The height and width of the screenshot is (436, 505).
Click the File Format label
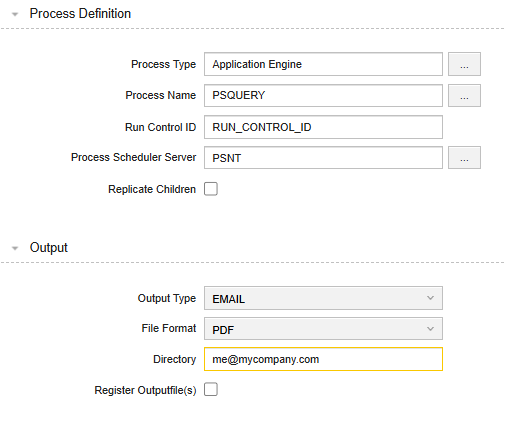tap(169, 328)
